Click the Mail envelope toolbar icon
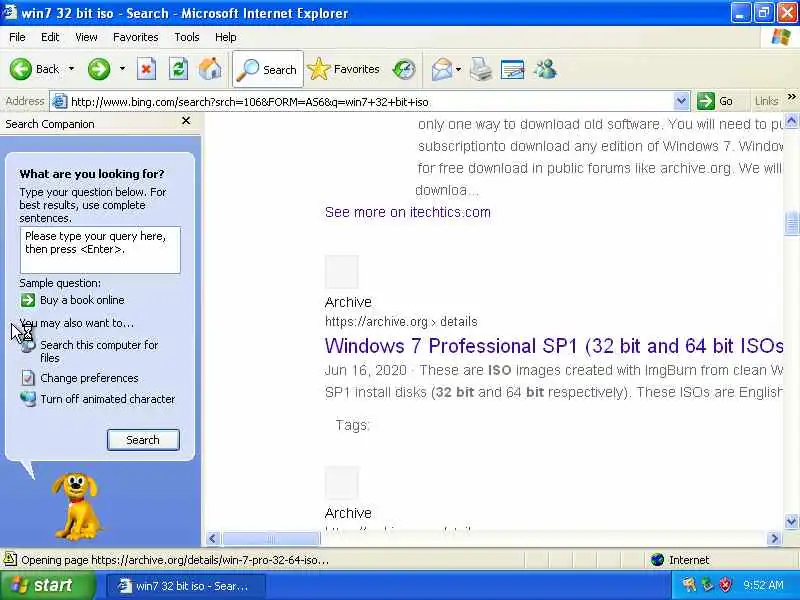Viewport: 800px width, 600px height. (x=442, y=69)
